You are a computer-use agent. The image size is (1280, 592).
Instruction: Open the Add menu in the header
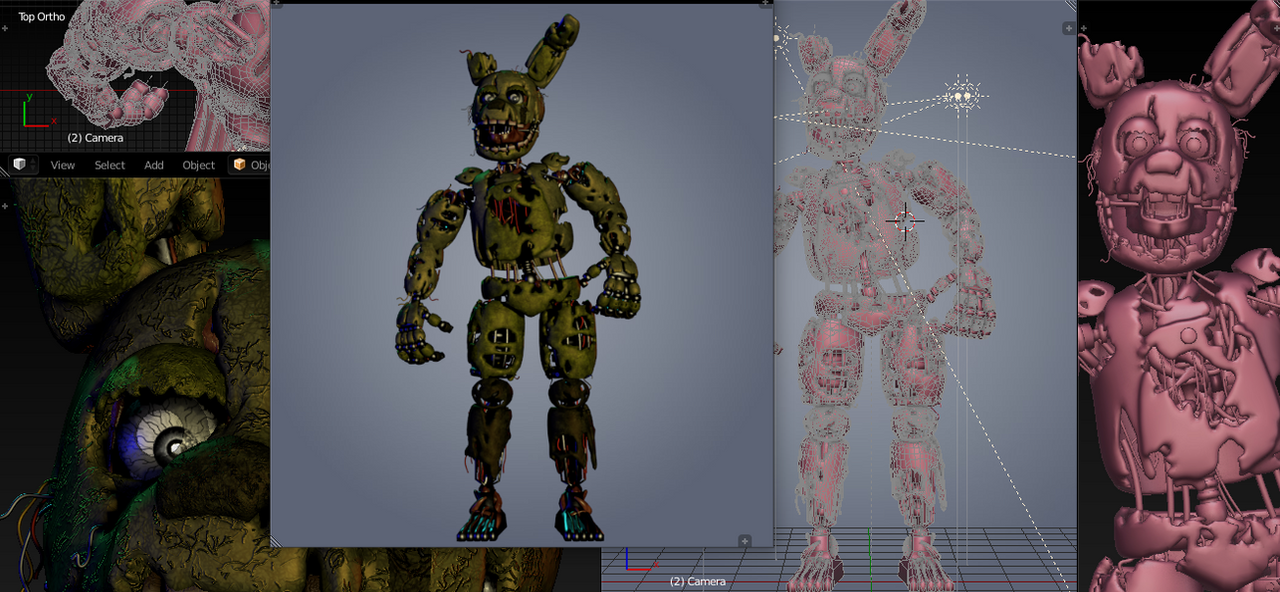point(154,165)
